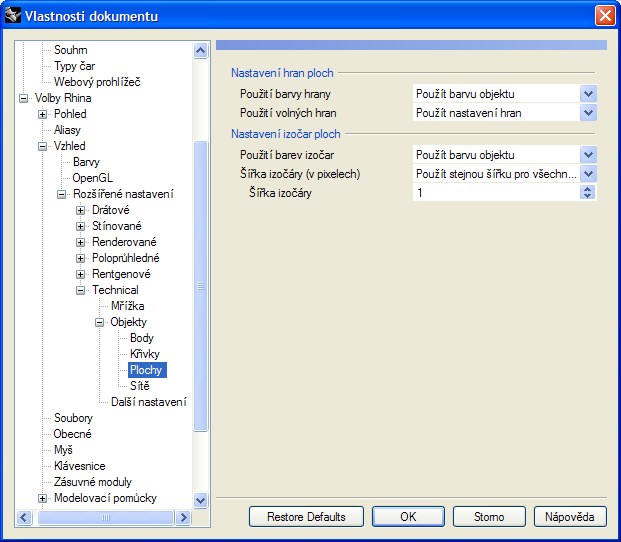
Task: Select the Mřížka tree item
Action: pos(128,306)
